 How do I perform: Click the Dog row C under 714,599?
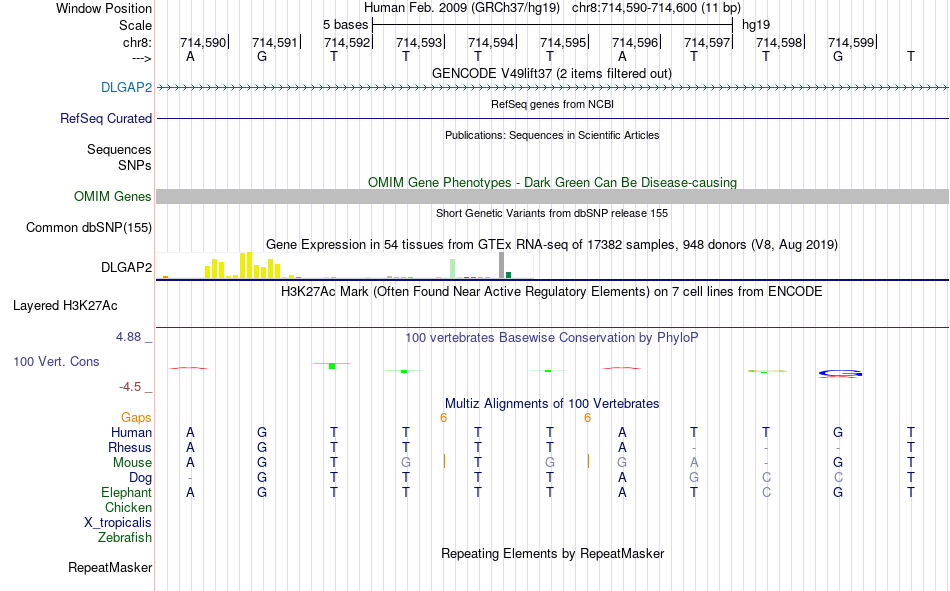(838, 478)
